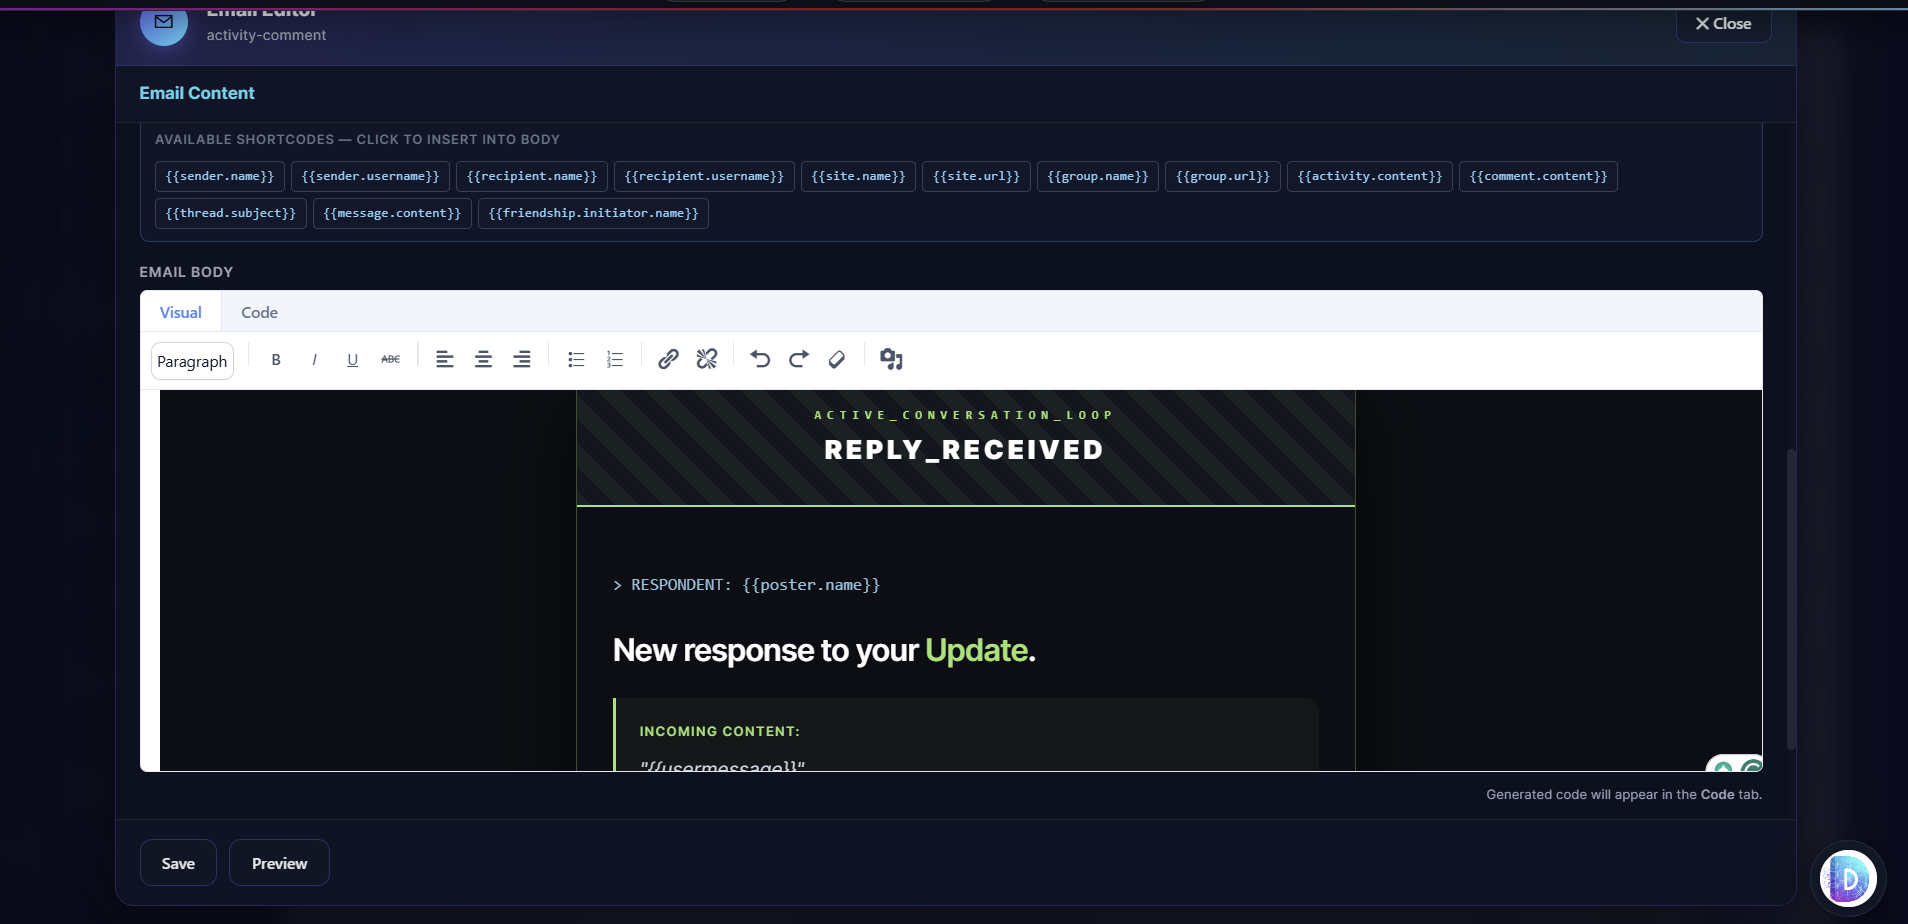1908x924 pixels.
Task: Create a numbered list
Action: point(614,360)
